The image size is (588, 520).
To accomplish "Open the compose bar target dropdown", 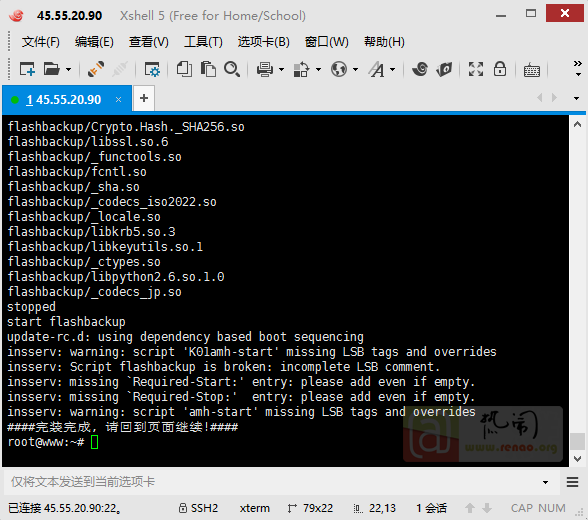I will (x=545, y=482).
